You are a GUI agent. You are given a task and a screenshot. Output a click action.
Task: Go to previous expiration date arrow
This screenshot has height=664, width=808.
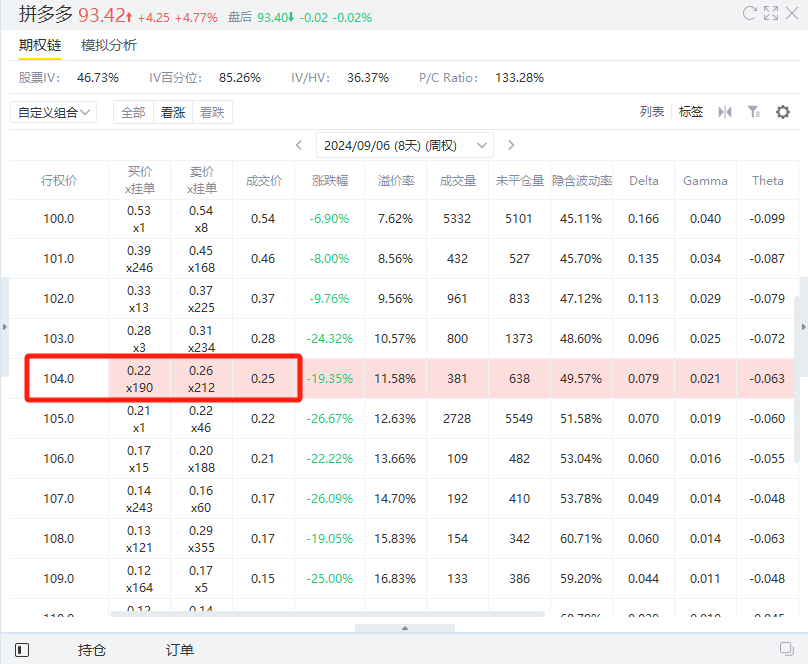pyautogui.click(x=299, y=145)
